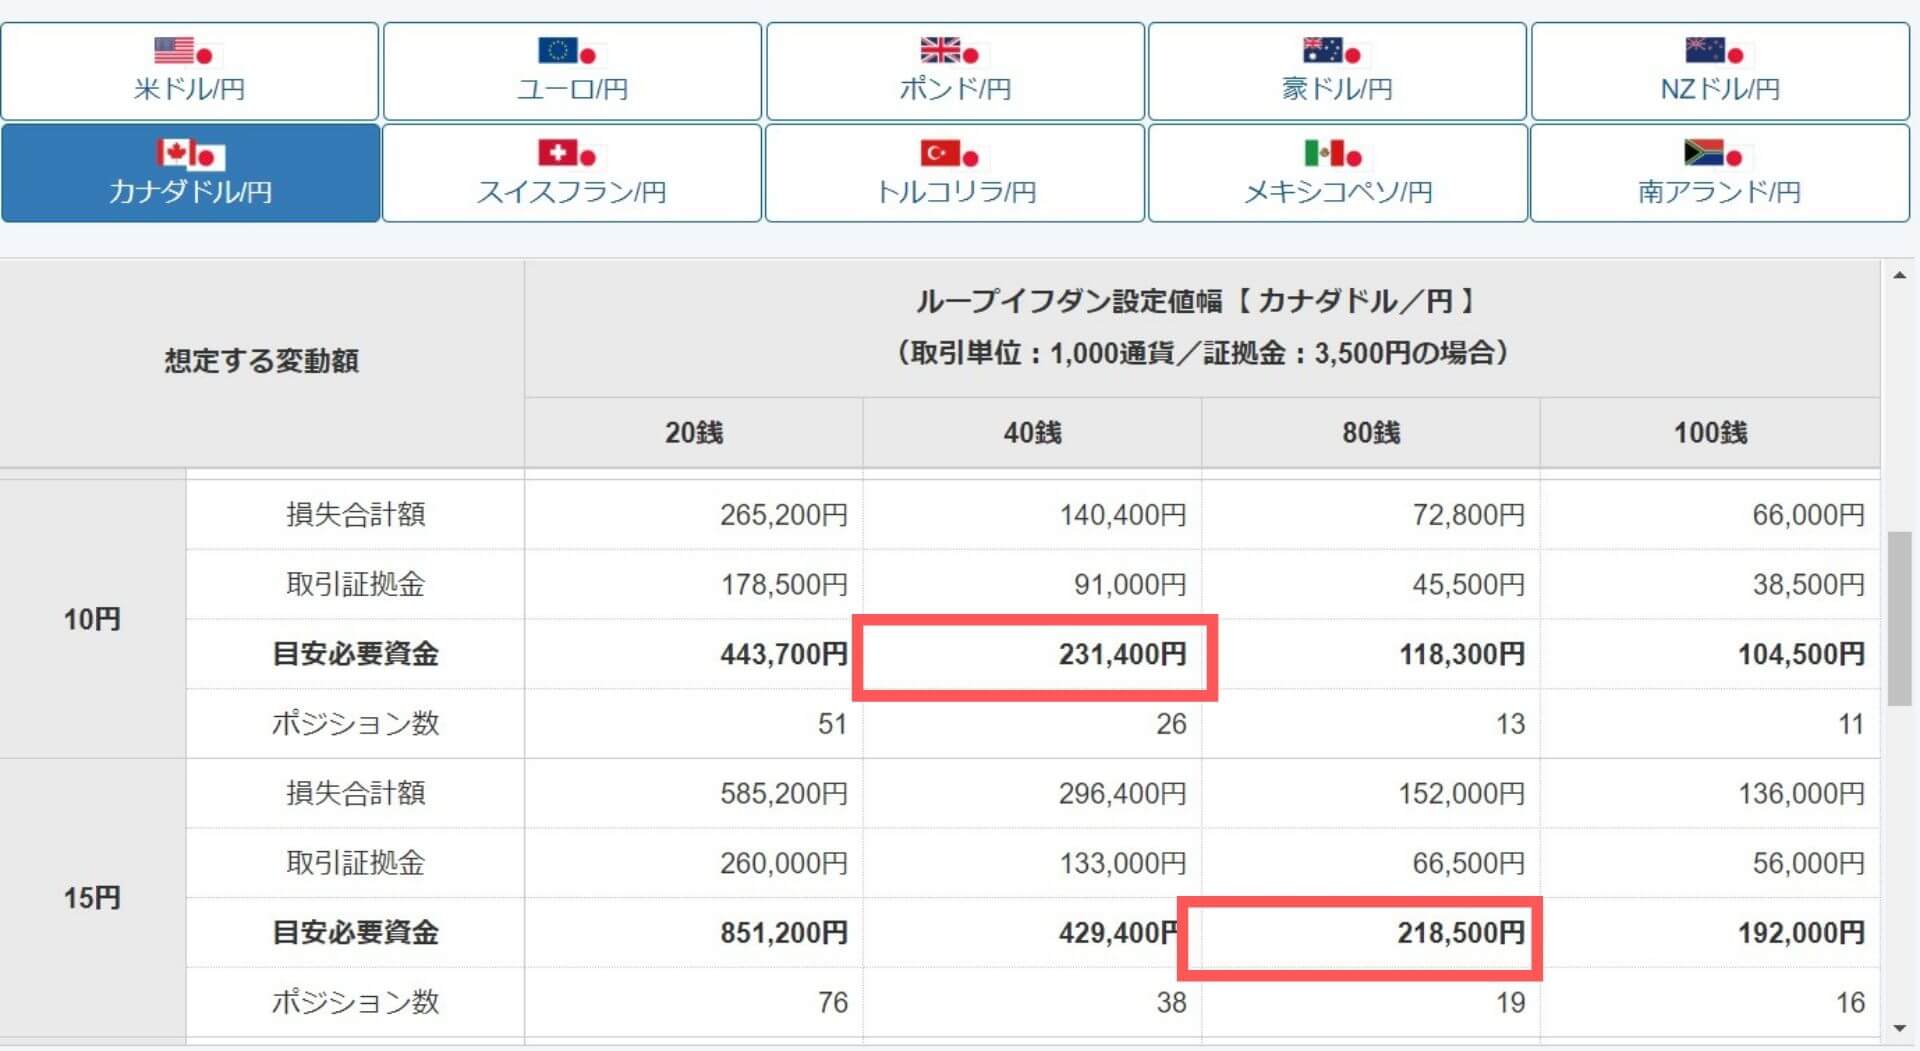Switch to スイスフラン/円 tab
Screen dimensions: 1920x1051
572,172
